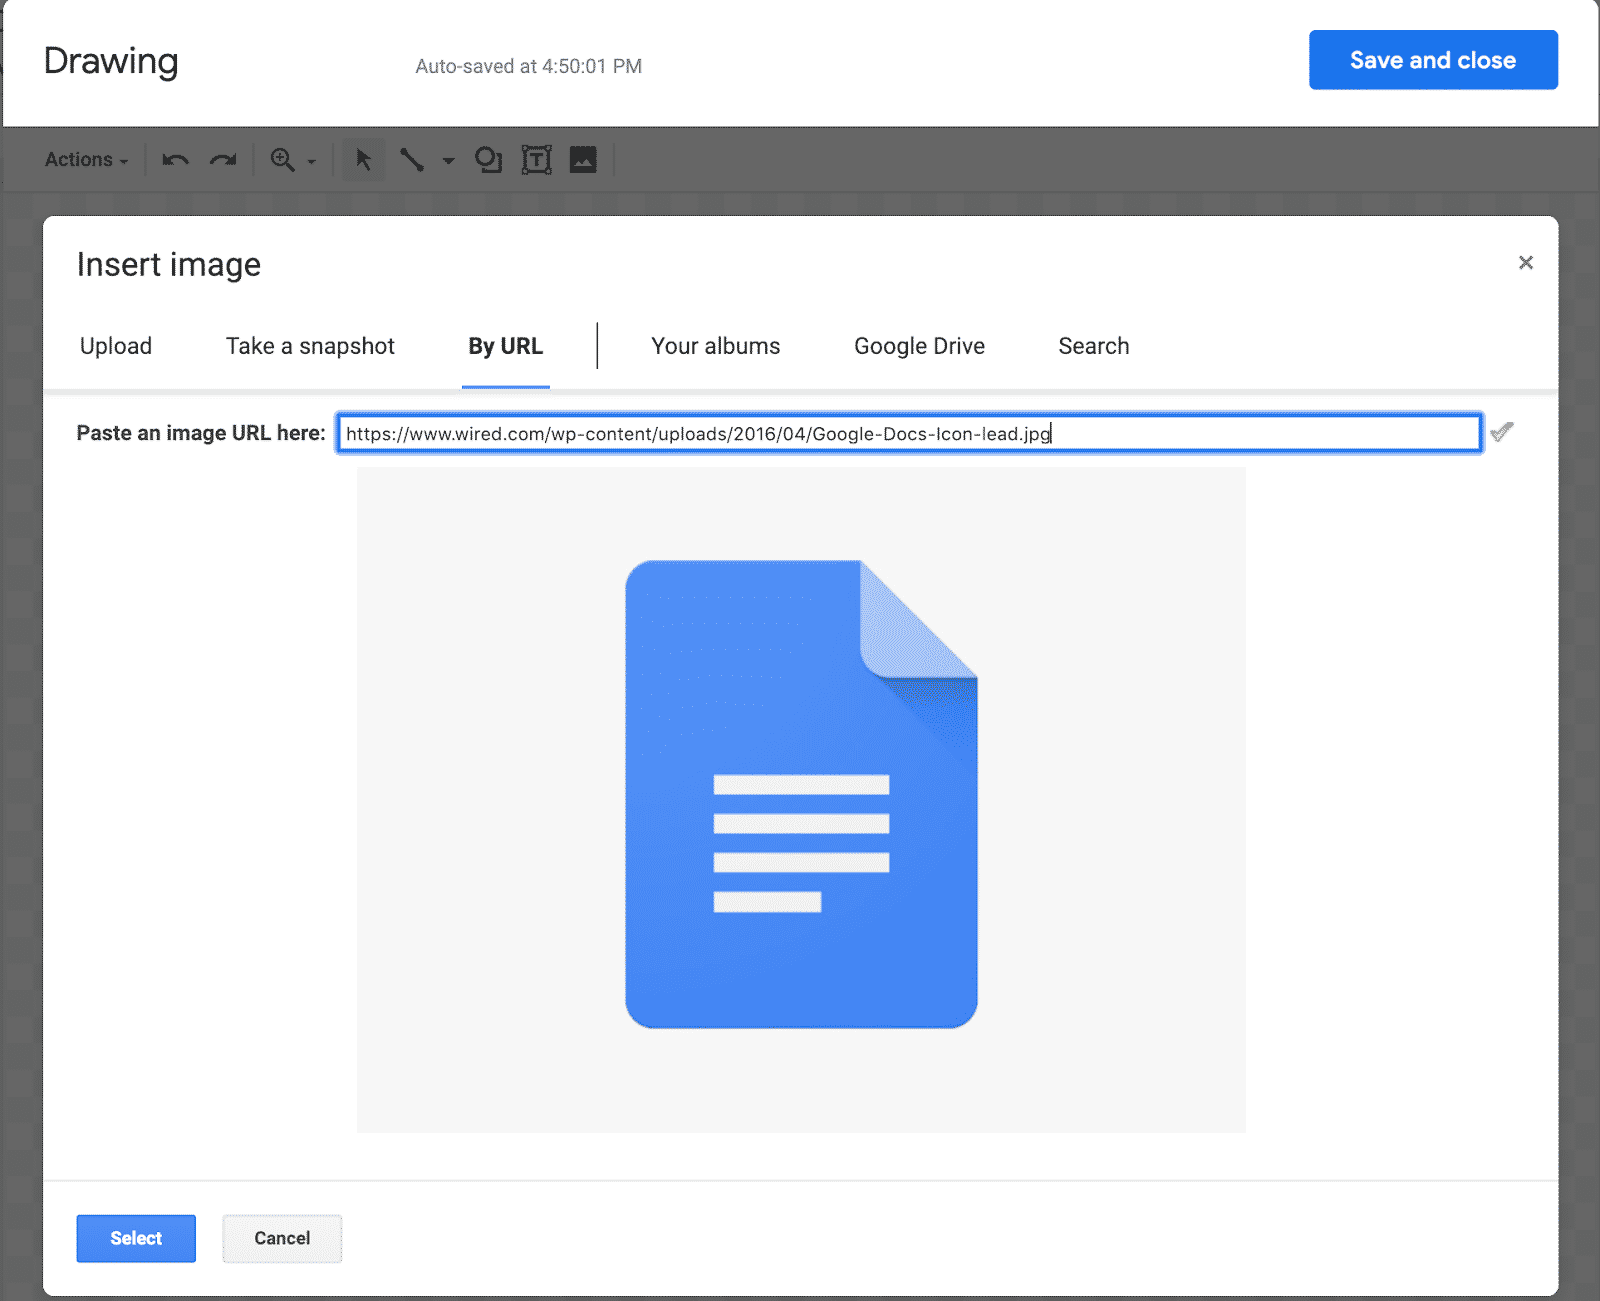Pick the Line tool
Viewport: 1600px width, 1301px height.
410,159
